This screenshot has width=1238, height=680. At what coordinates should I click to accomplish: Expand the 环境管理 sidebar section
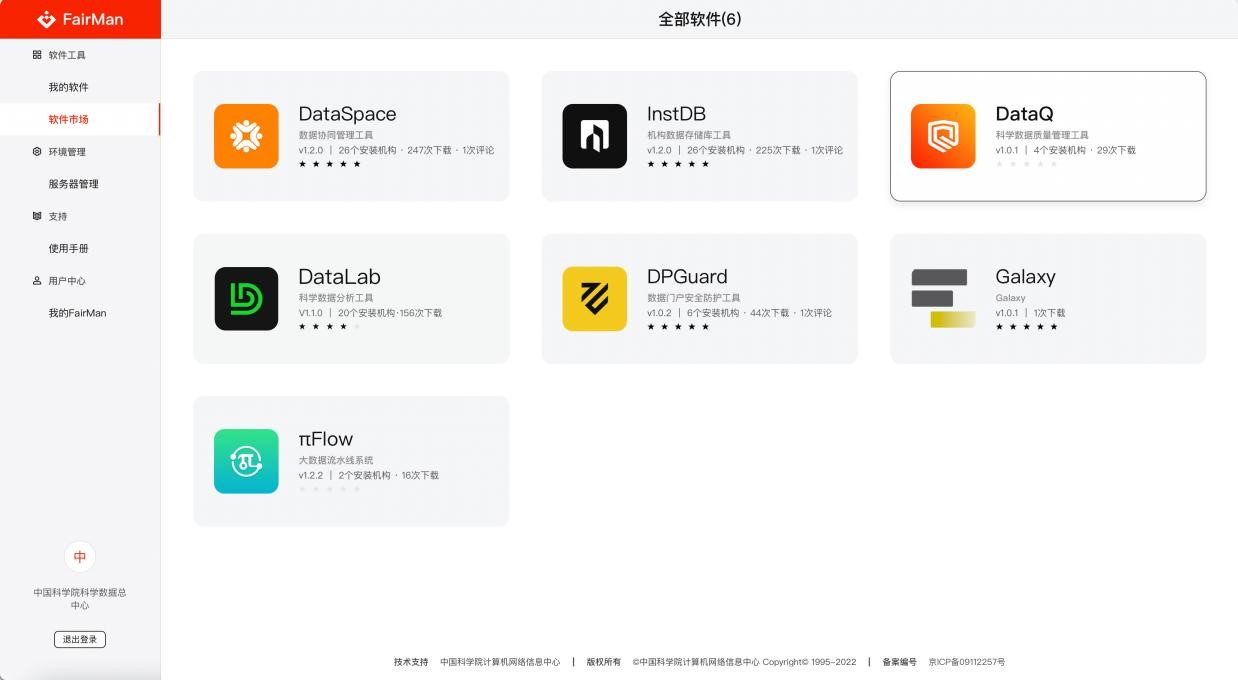click(x=67, y=152)
